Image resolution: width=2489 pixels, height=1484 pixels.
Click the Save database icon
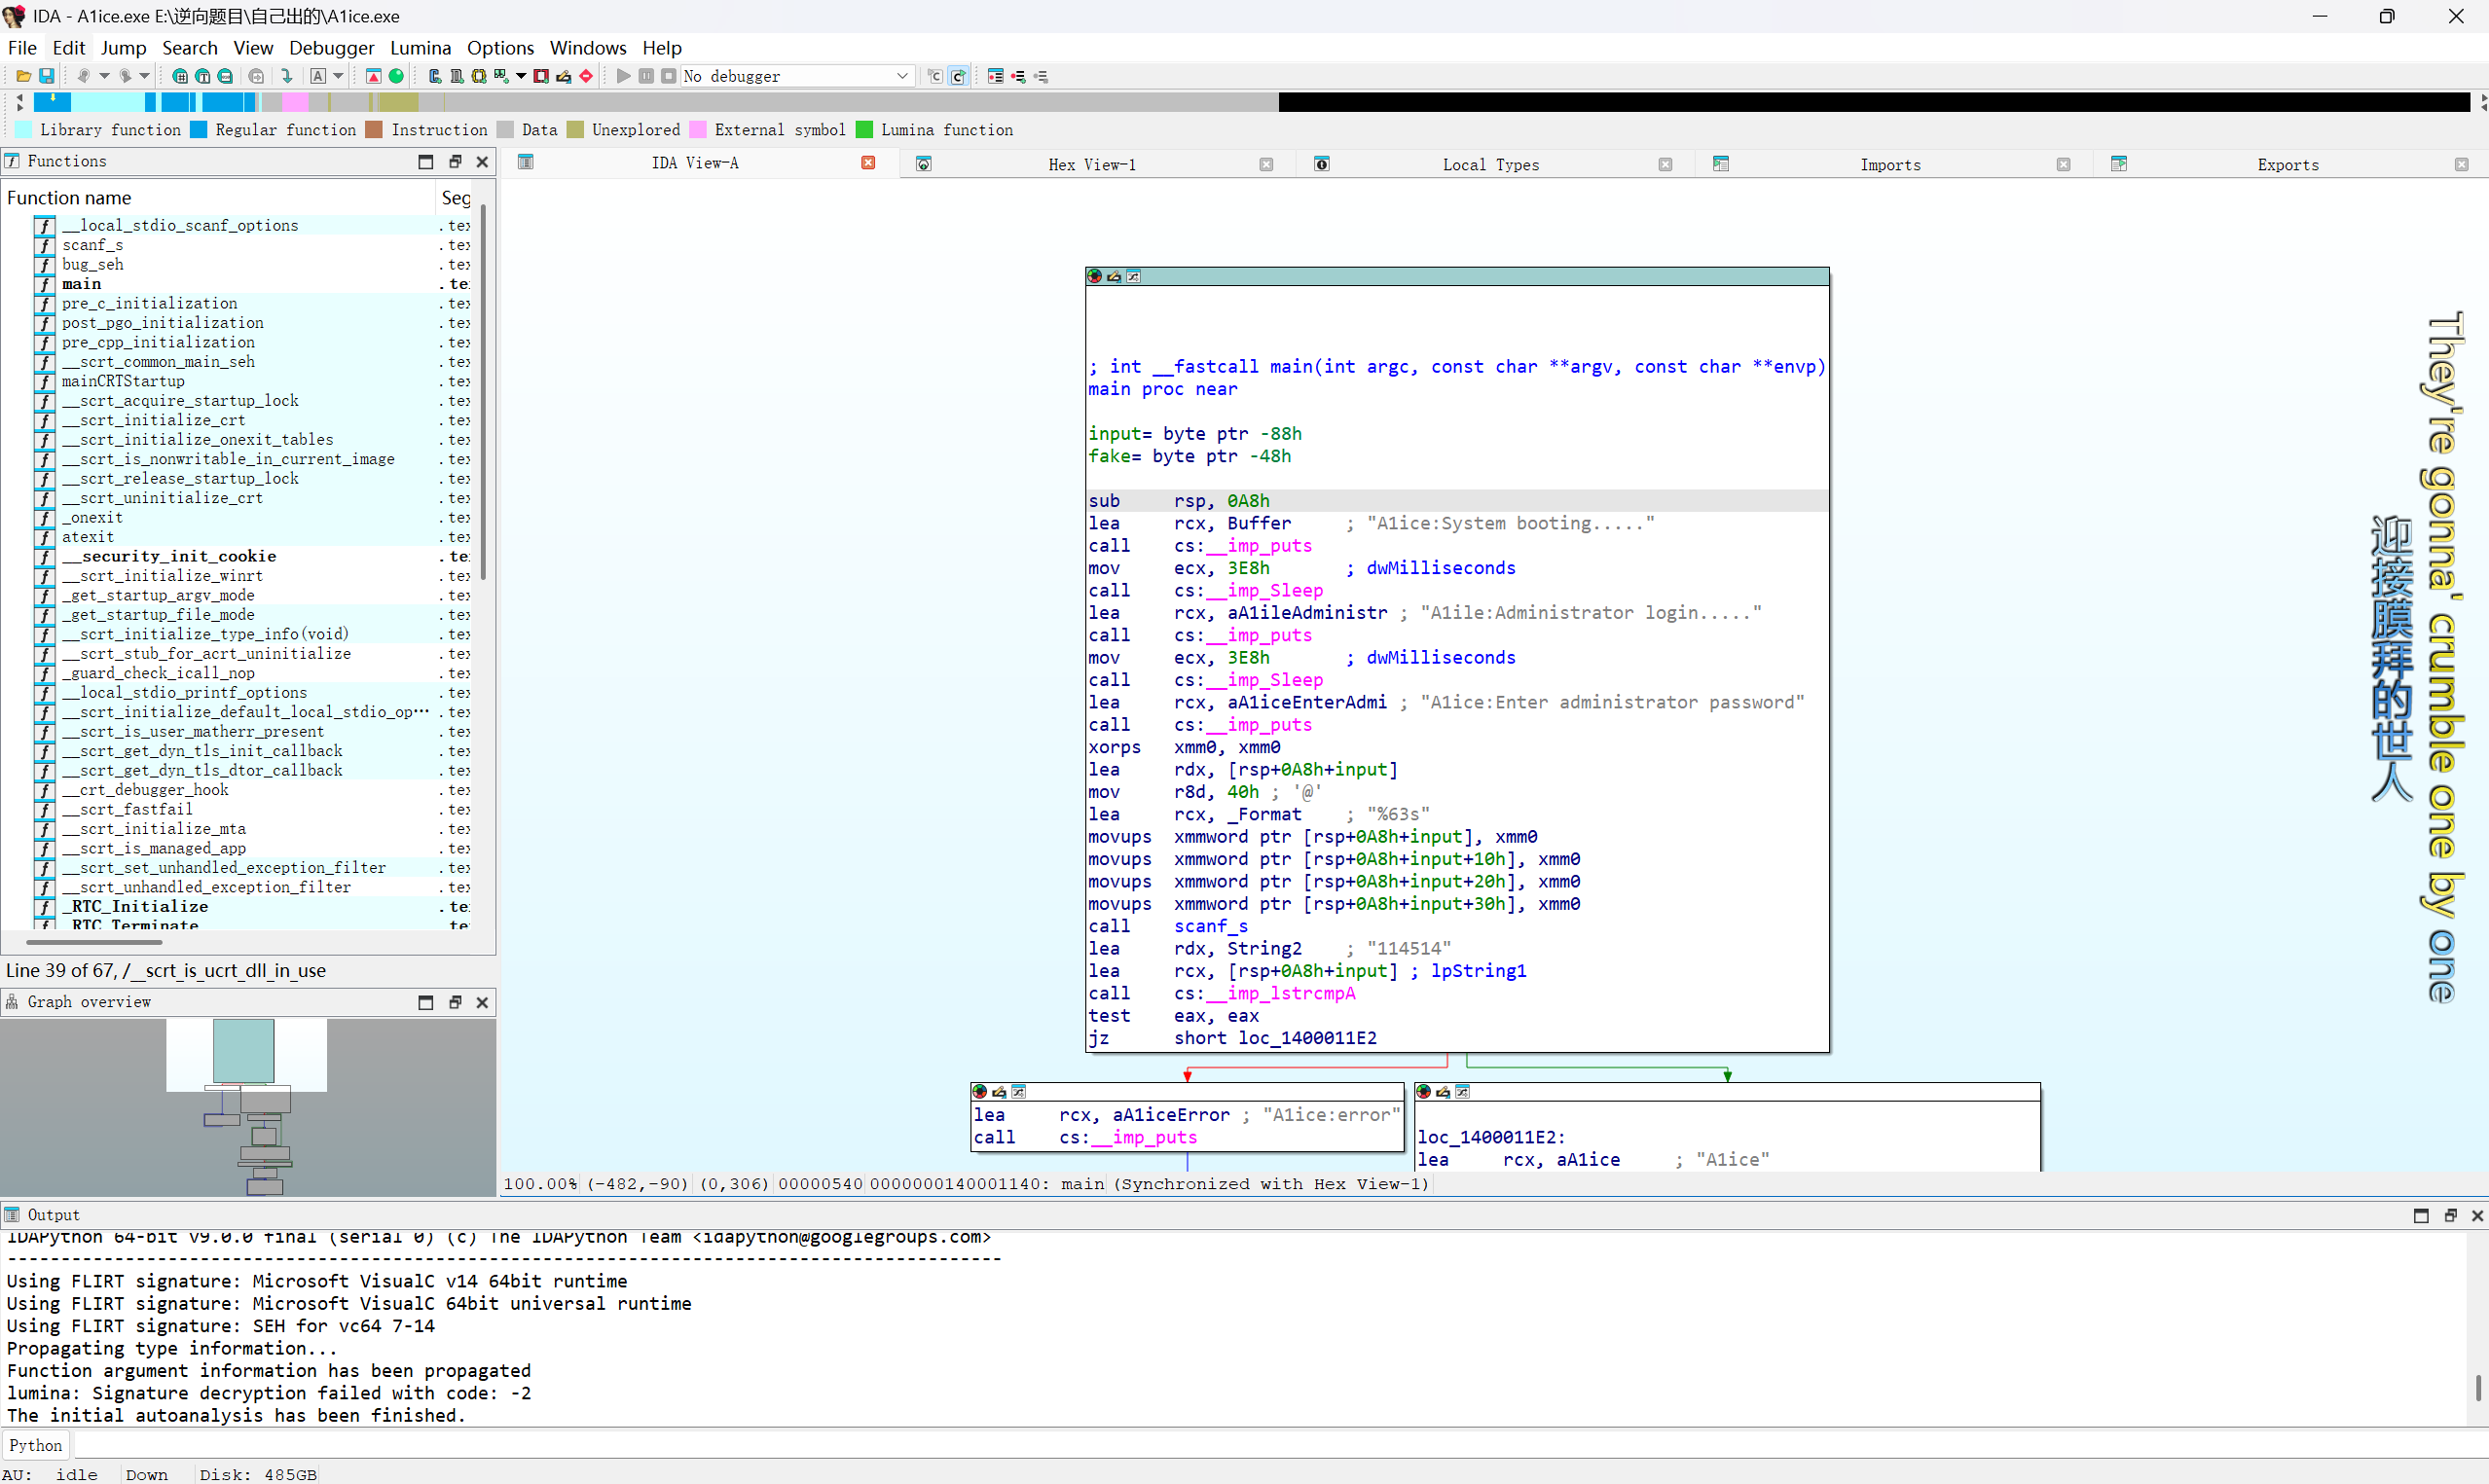(46, 76)
